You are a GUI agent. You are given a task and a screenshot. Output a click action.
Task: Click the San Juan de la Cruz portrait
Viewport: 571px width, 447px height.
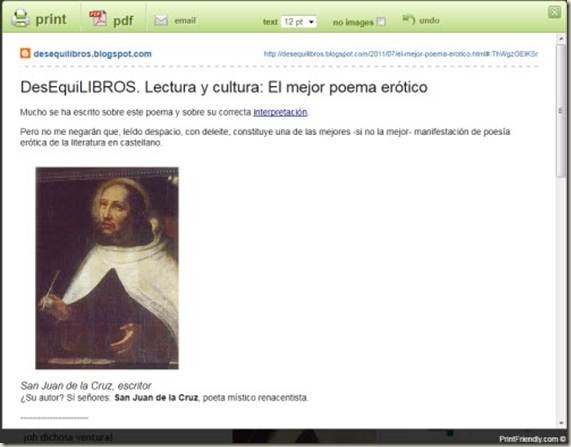click(x=107, y=268)
